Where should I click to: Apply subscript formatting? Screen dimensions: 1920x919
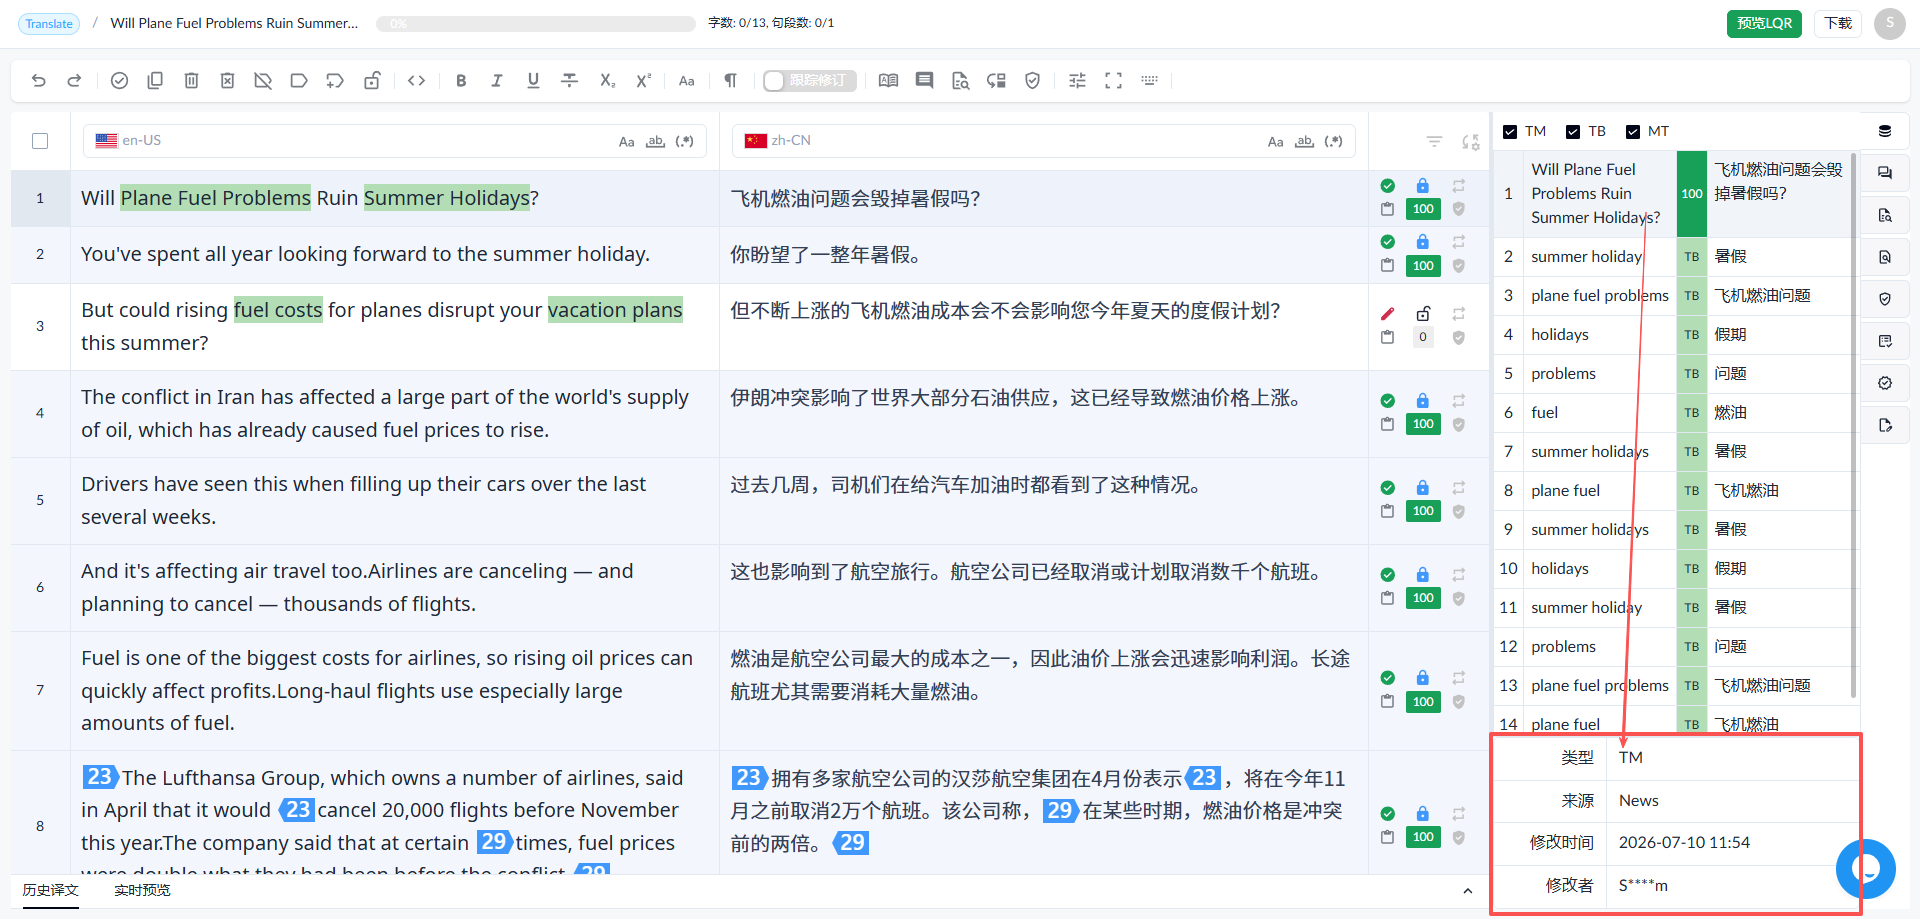pos(607,81)
